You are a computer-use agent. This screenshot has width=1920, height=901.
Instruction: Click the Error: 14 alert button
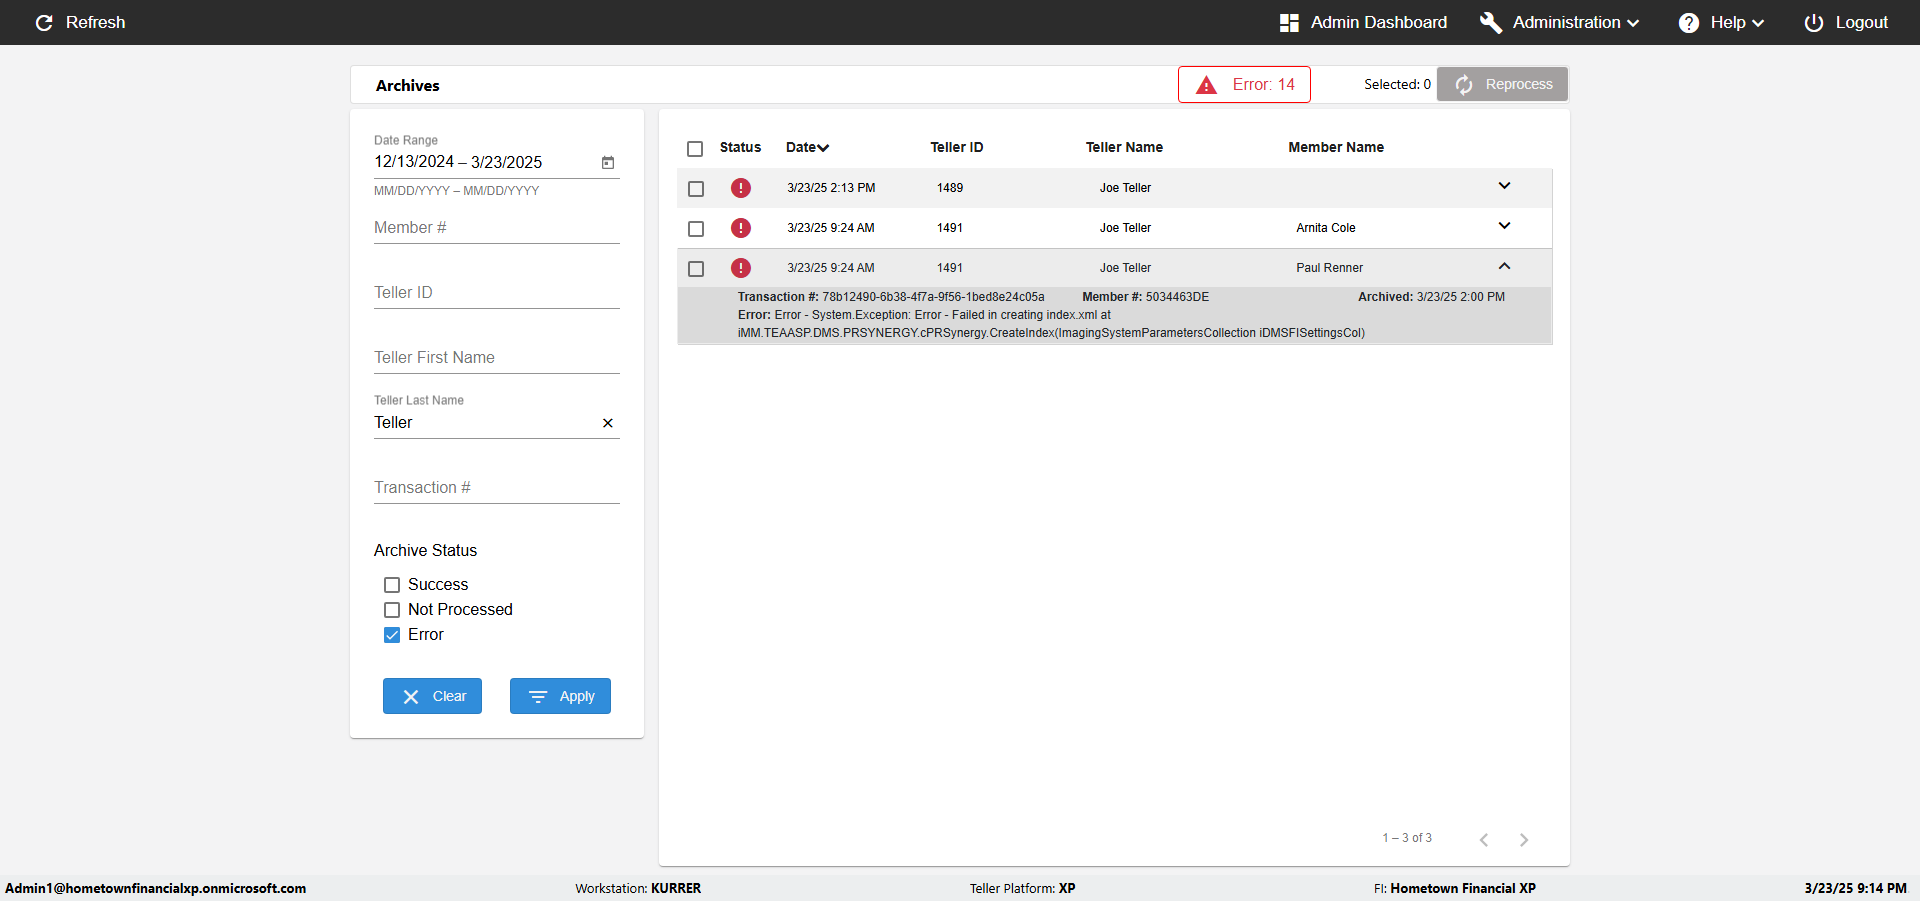(1244, 84)
